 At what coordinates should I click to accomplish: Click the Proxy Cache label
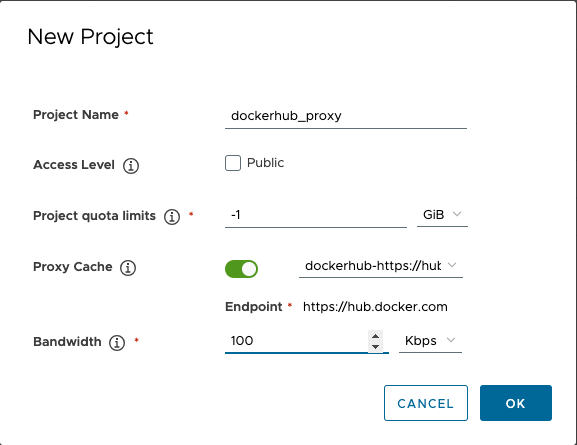coord(73,267)
